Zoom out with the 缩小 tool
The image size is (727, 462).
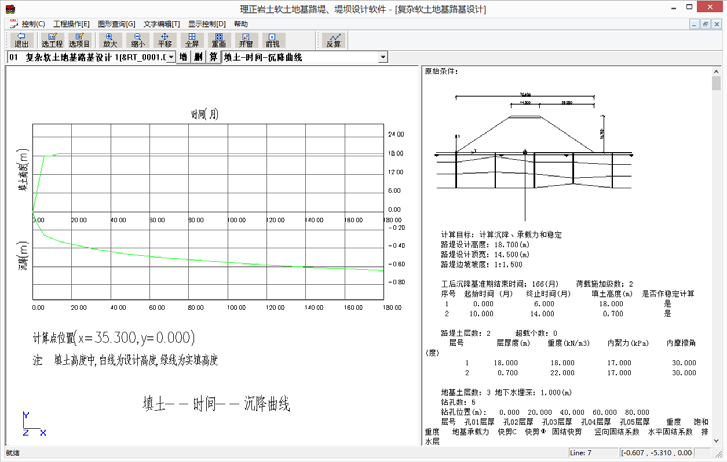point(138,41)
